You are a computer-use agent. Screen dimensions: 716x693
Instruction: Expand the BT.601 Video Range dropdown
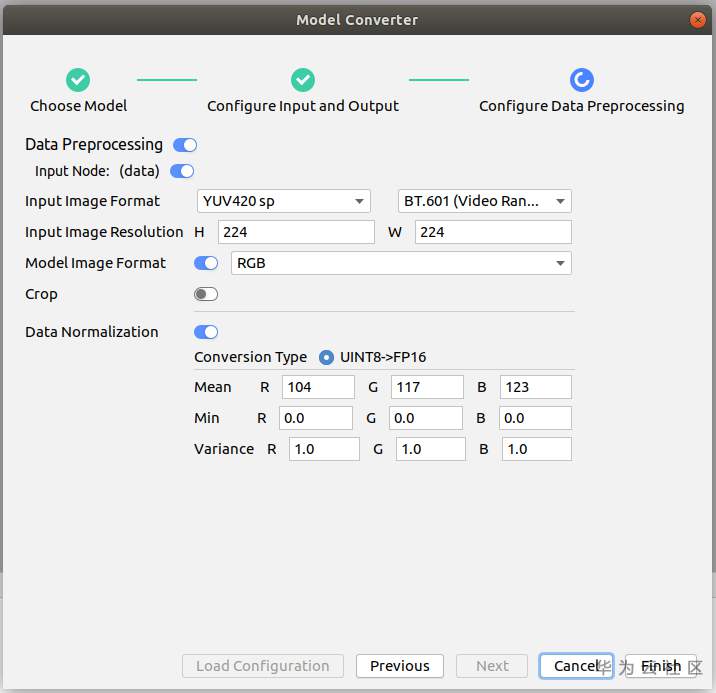[485, 201]
